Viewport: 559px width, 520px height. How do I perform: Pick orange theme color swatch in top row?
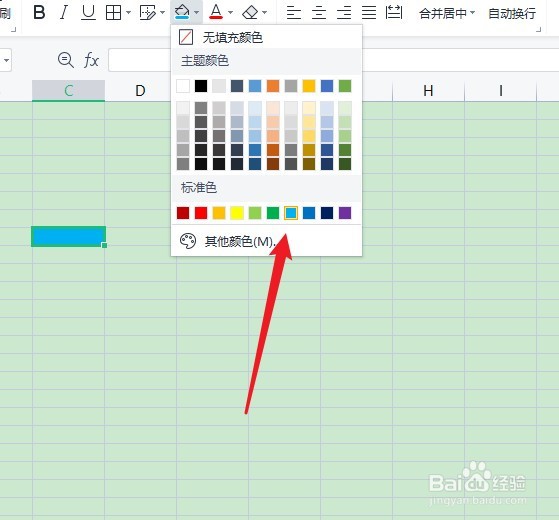273,86
